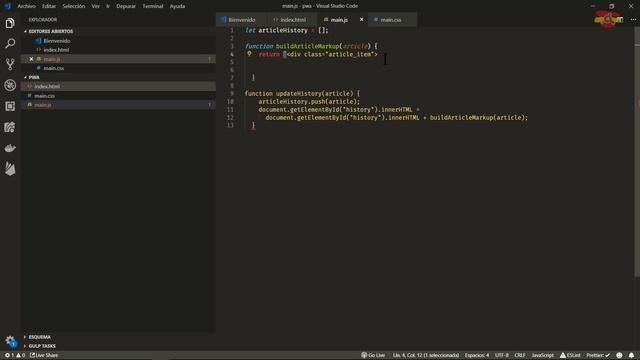The width and height of the screenshot is (640, 360).
Task: Select the main.js editor tab
Action: click(339, 20)
